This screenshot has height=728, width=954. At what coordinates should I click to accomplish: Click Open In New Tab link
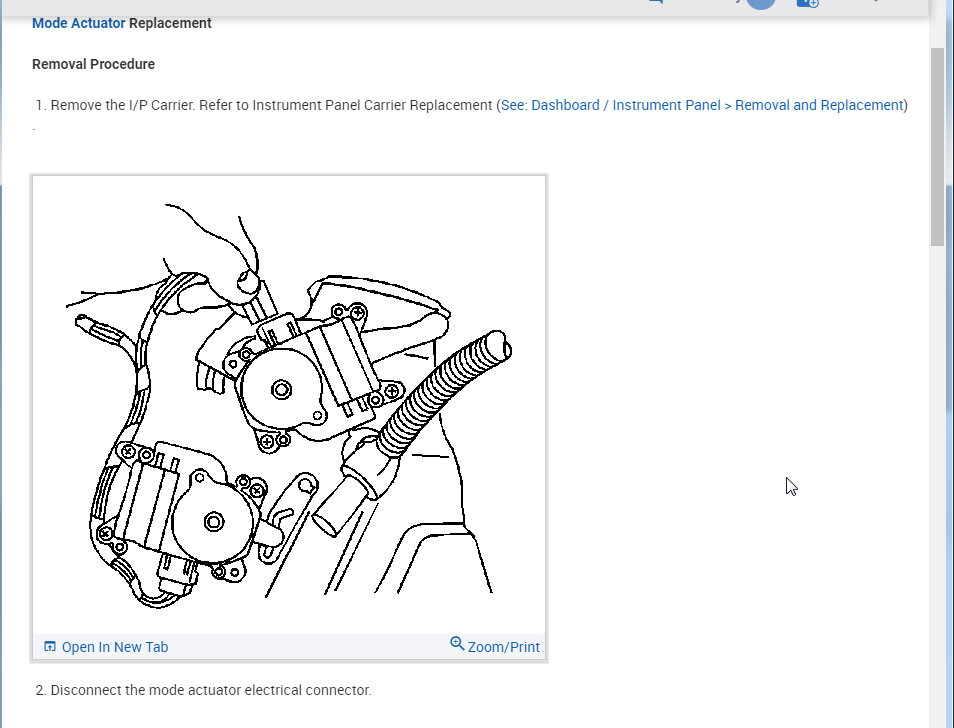pos(115,647)
